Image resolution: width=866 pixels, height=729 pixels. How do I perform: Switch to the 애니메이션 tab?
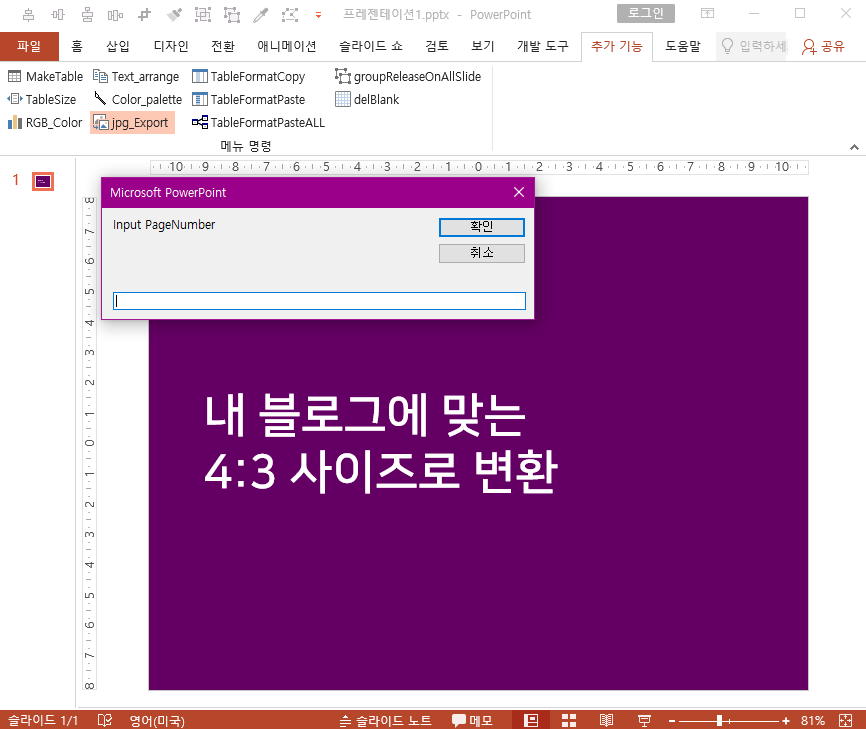click(x=287, y=46)
